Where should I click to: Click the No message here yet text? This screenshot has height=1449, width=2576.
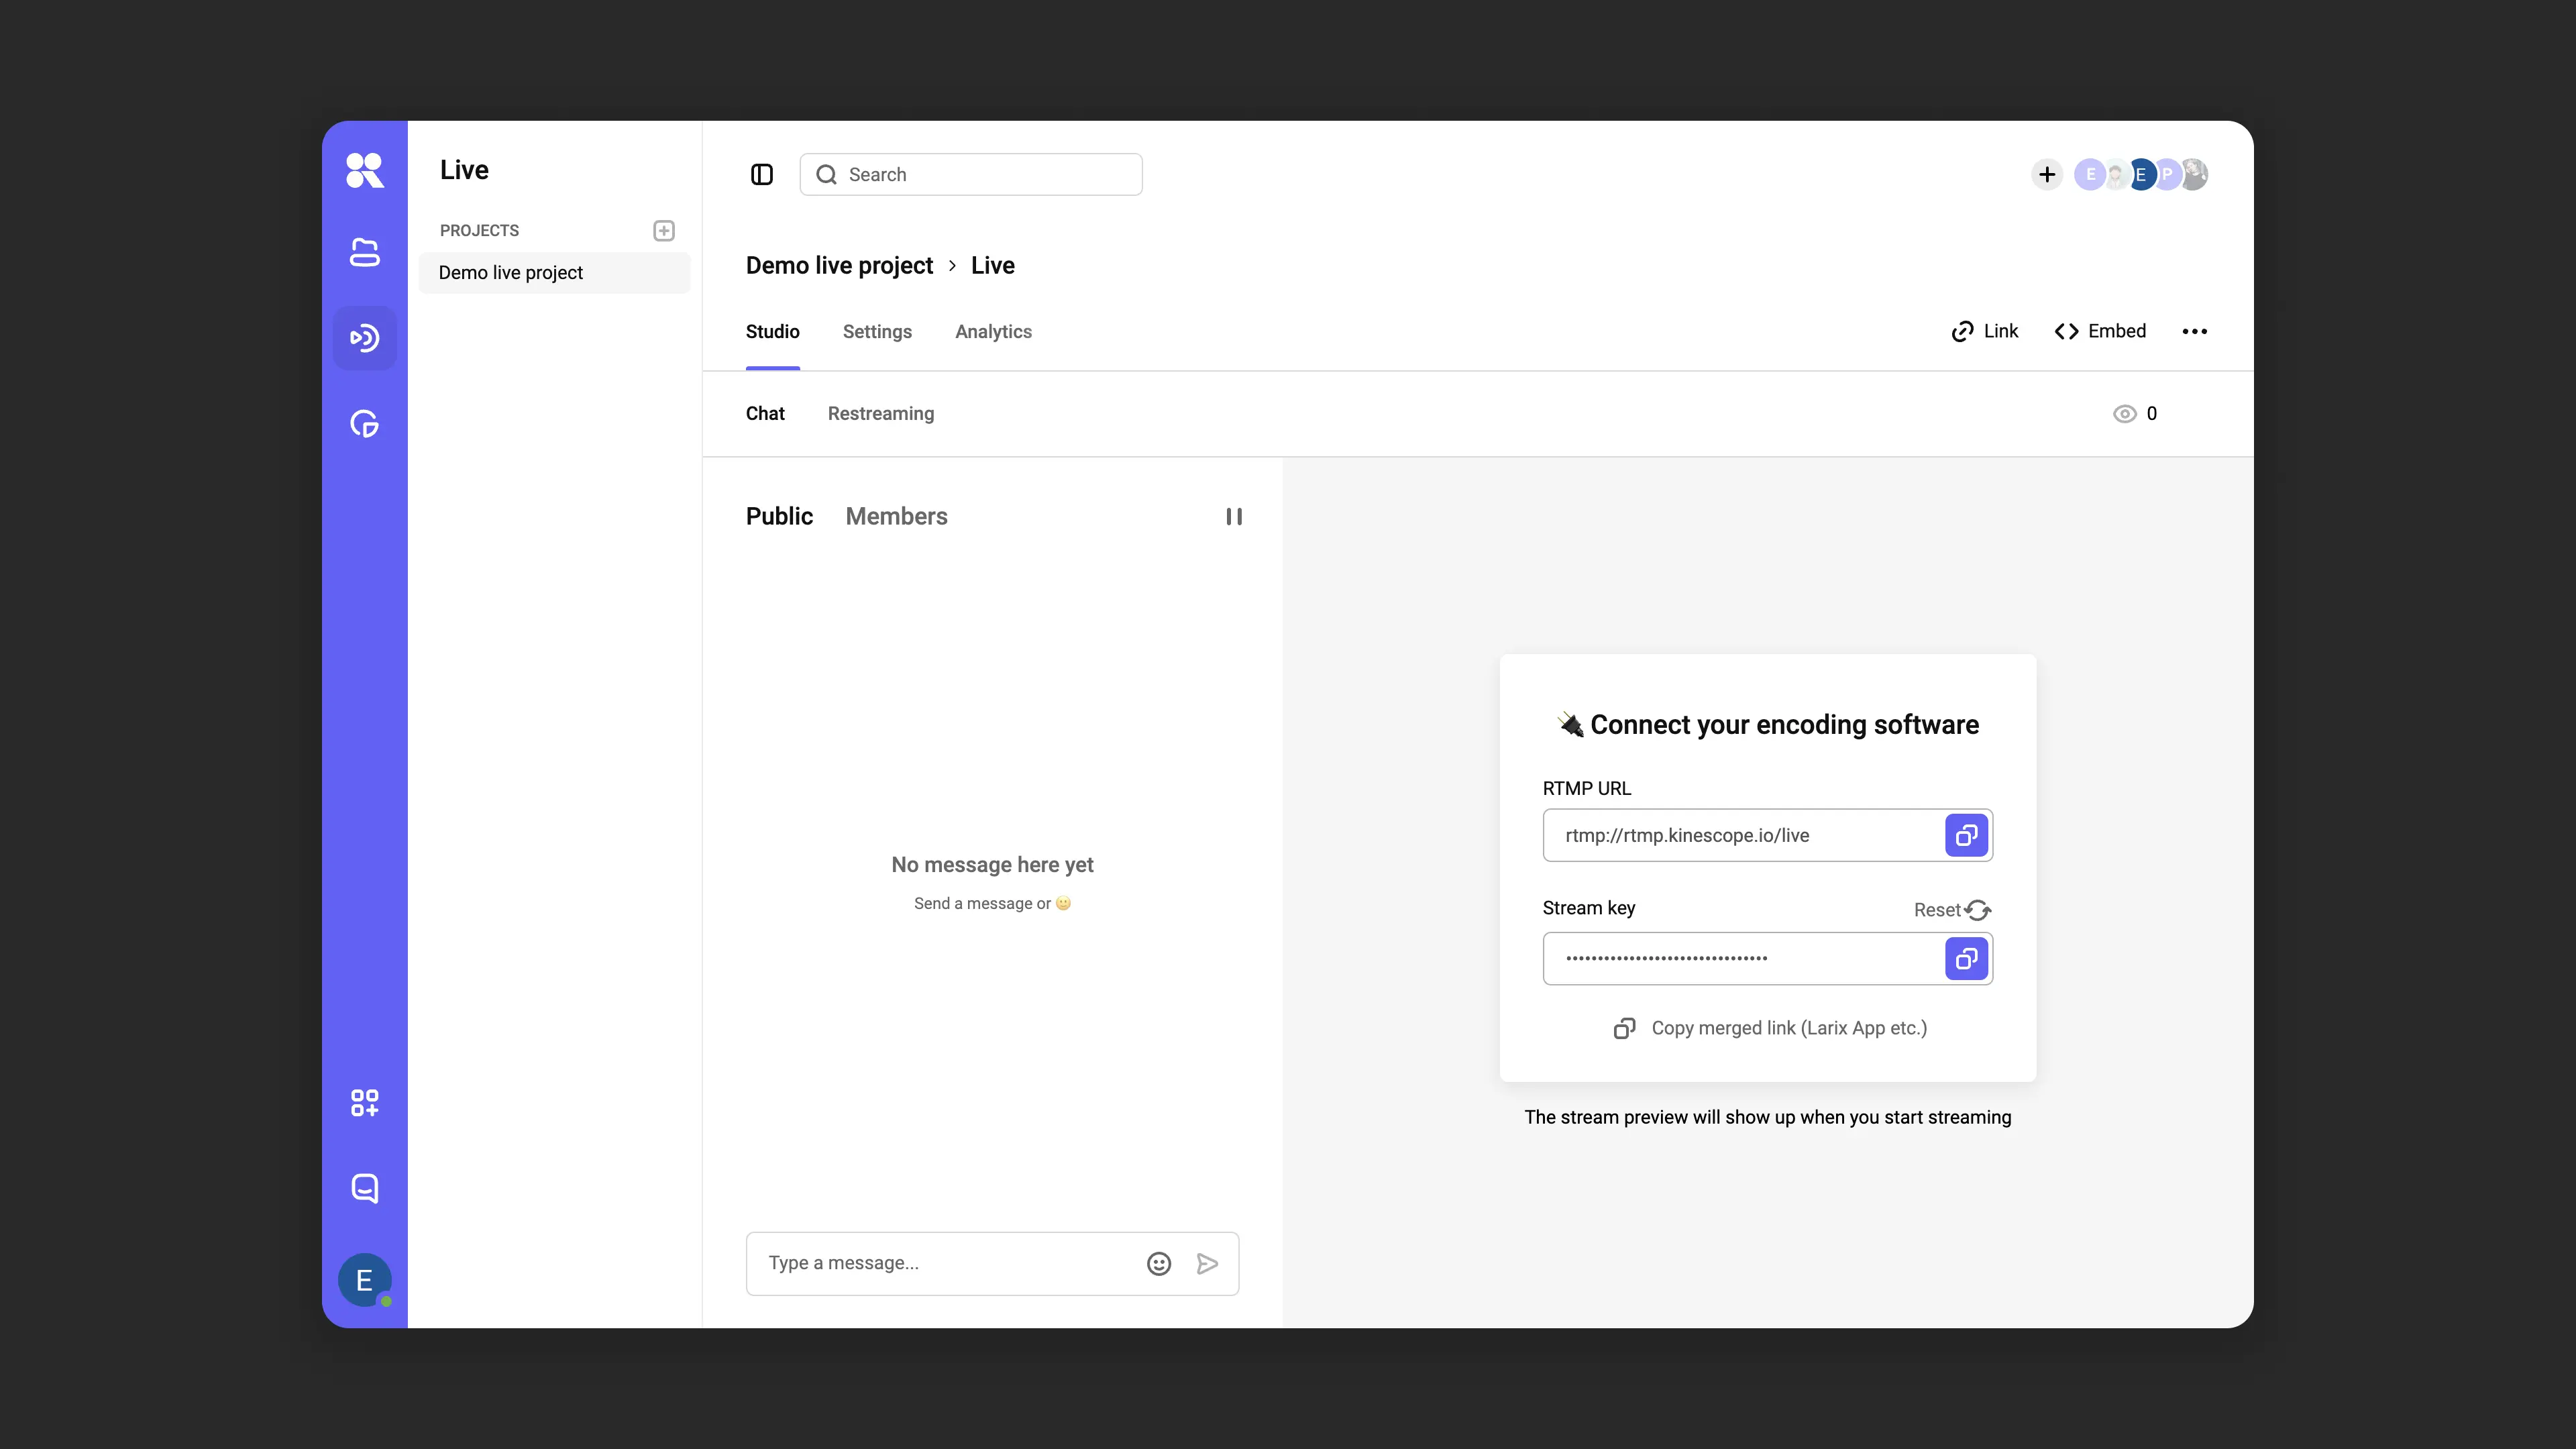pyautogui.click(x=992, y=865)
